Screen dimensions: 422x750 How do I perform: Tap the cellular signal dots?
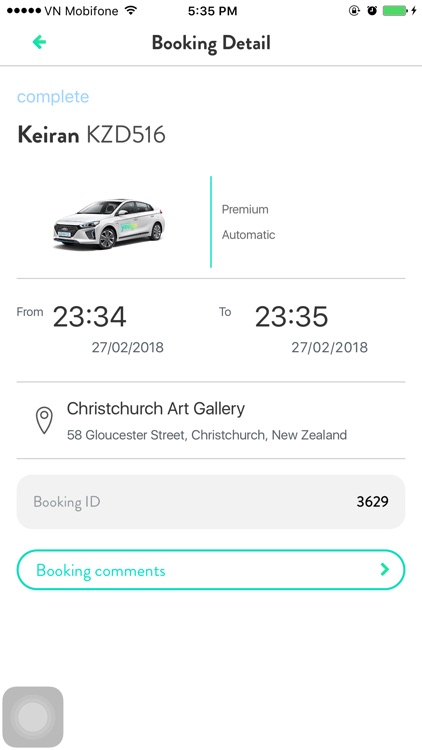click(24, 11)
